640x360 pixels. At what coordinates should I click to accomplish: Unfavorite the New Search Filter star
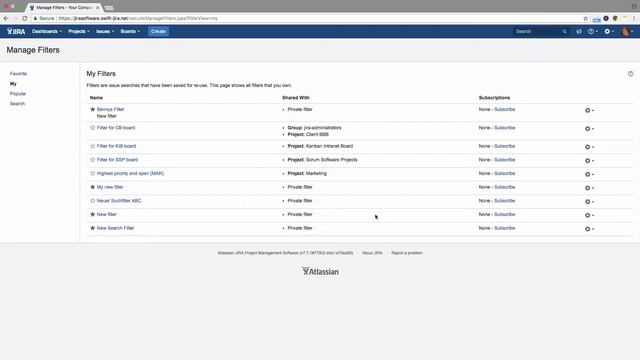93,228
